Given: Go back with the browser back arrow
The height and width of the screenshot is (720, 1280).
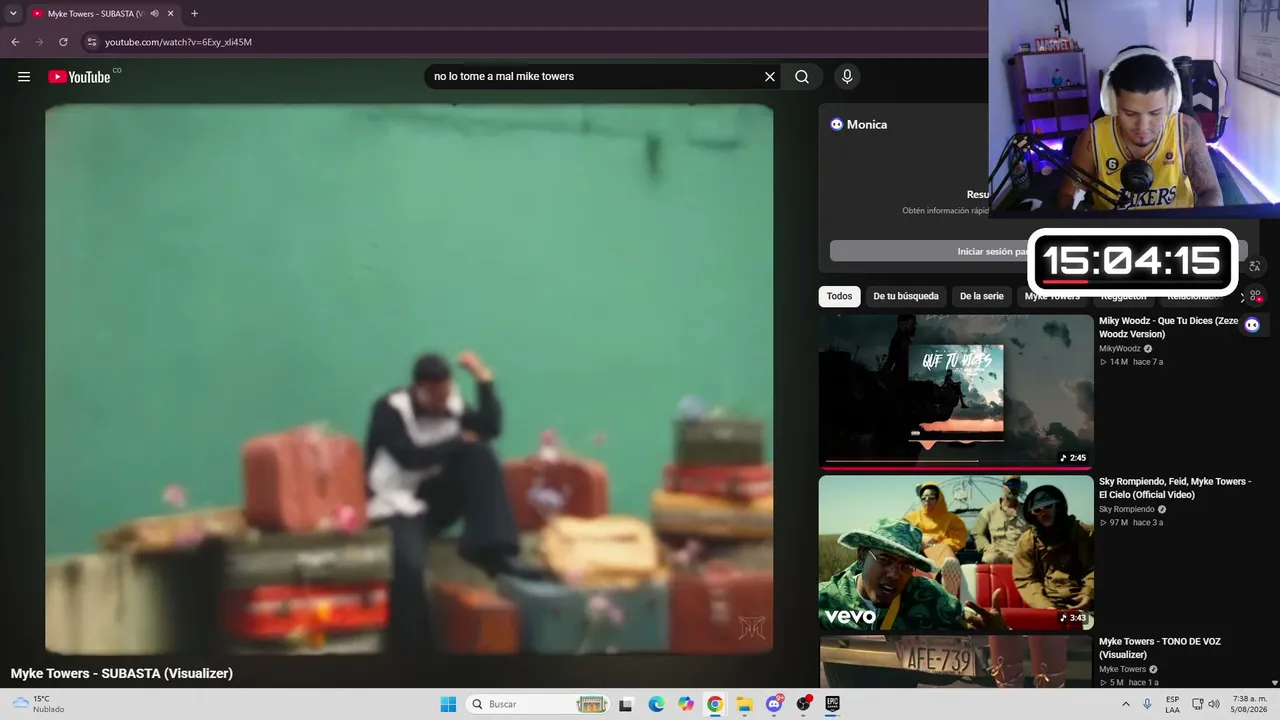Looking at the screenshot, I should [15, 42].
